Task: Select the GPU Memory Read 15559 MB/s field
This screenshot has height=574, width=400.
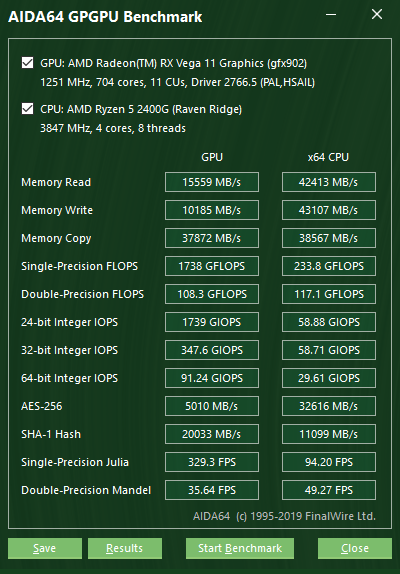Action: [x=212, y=182]
